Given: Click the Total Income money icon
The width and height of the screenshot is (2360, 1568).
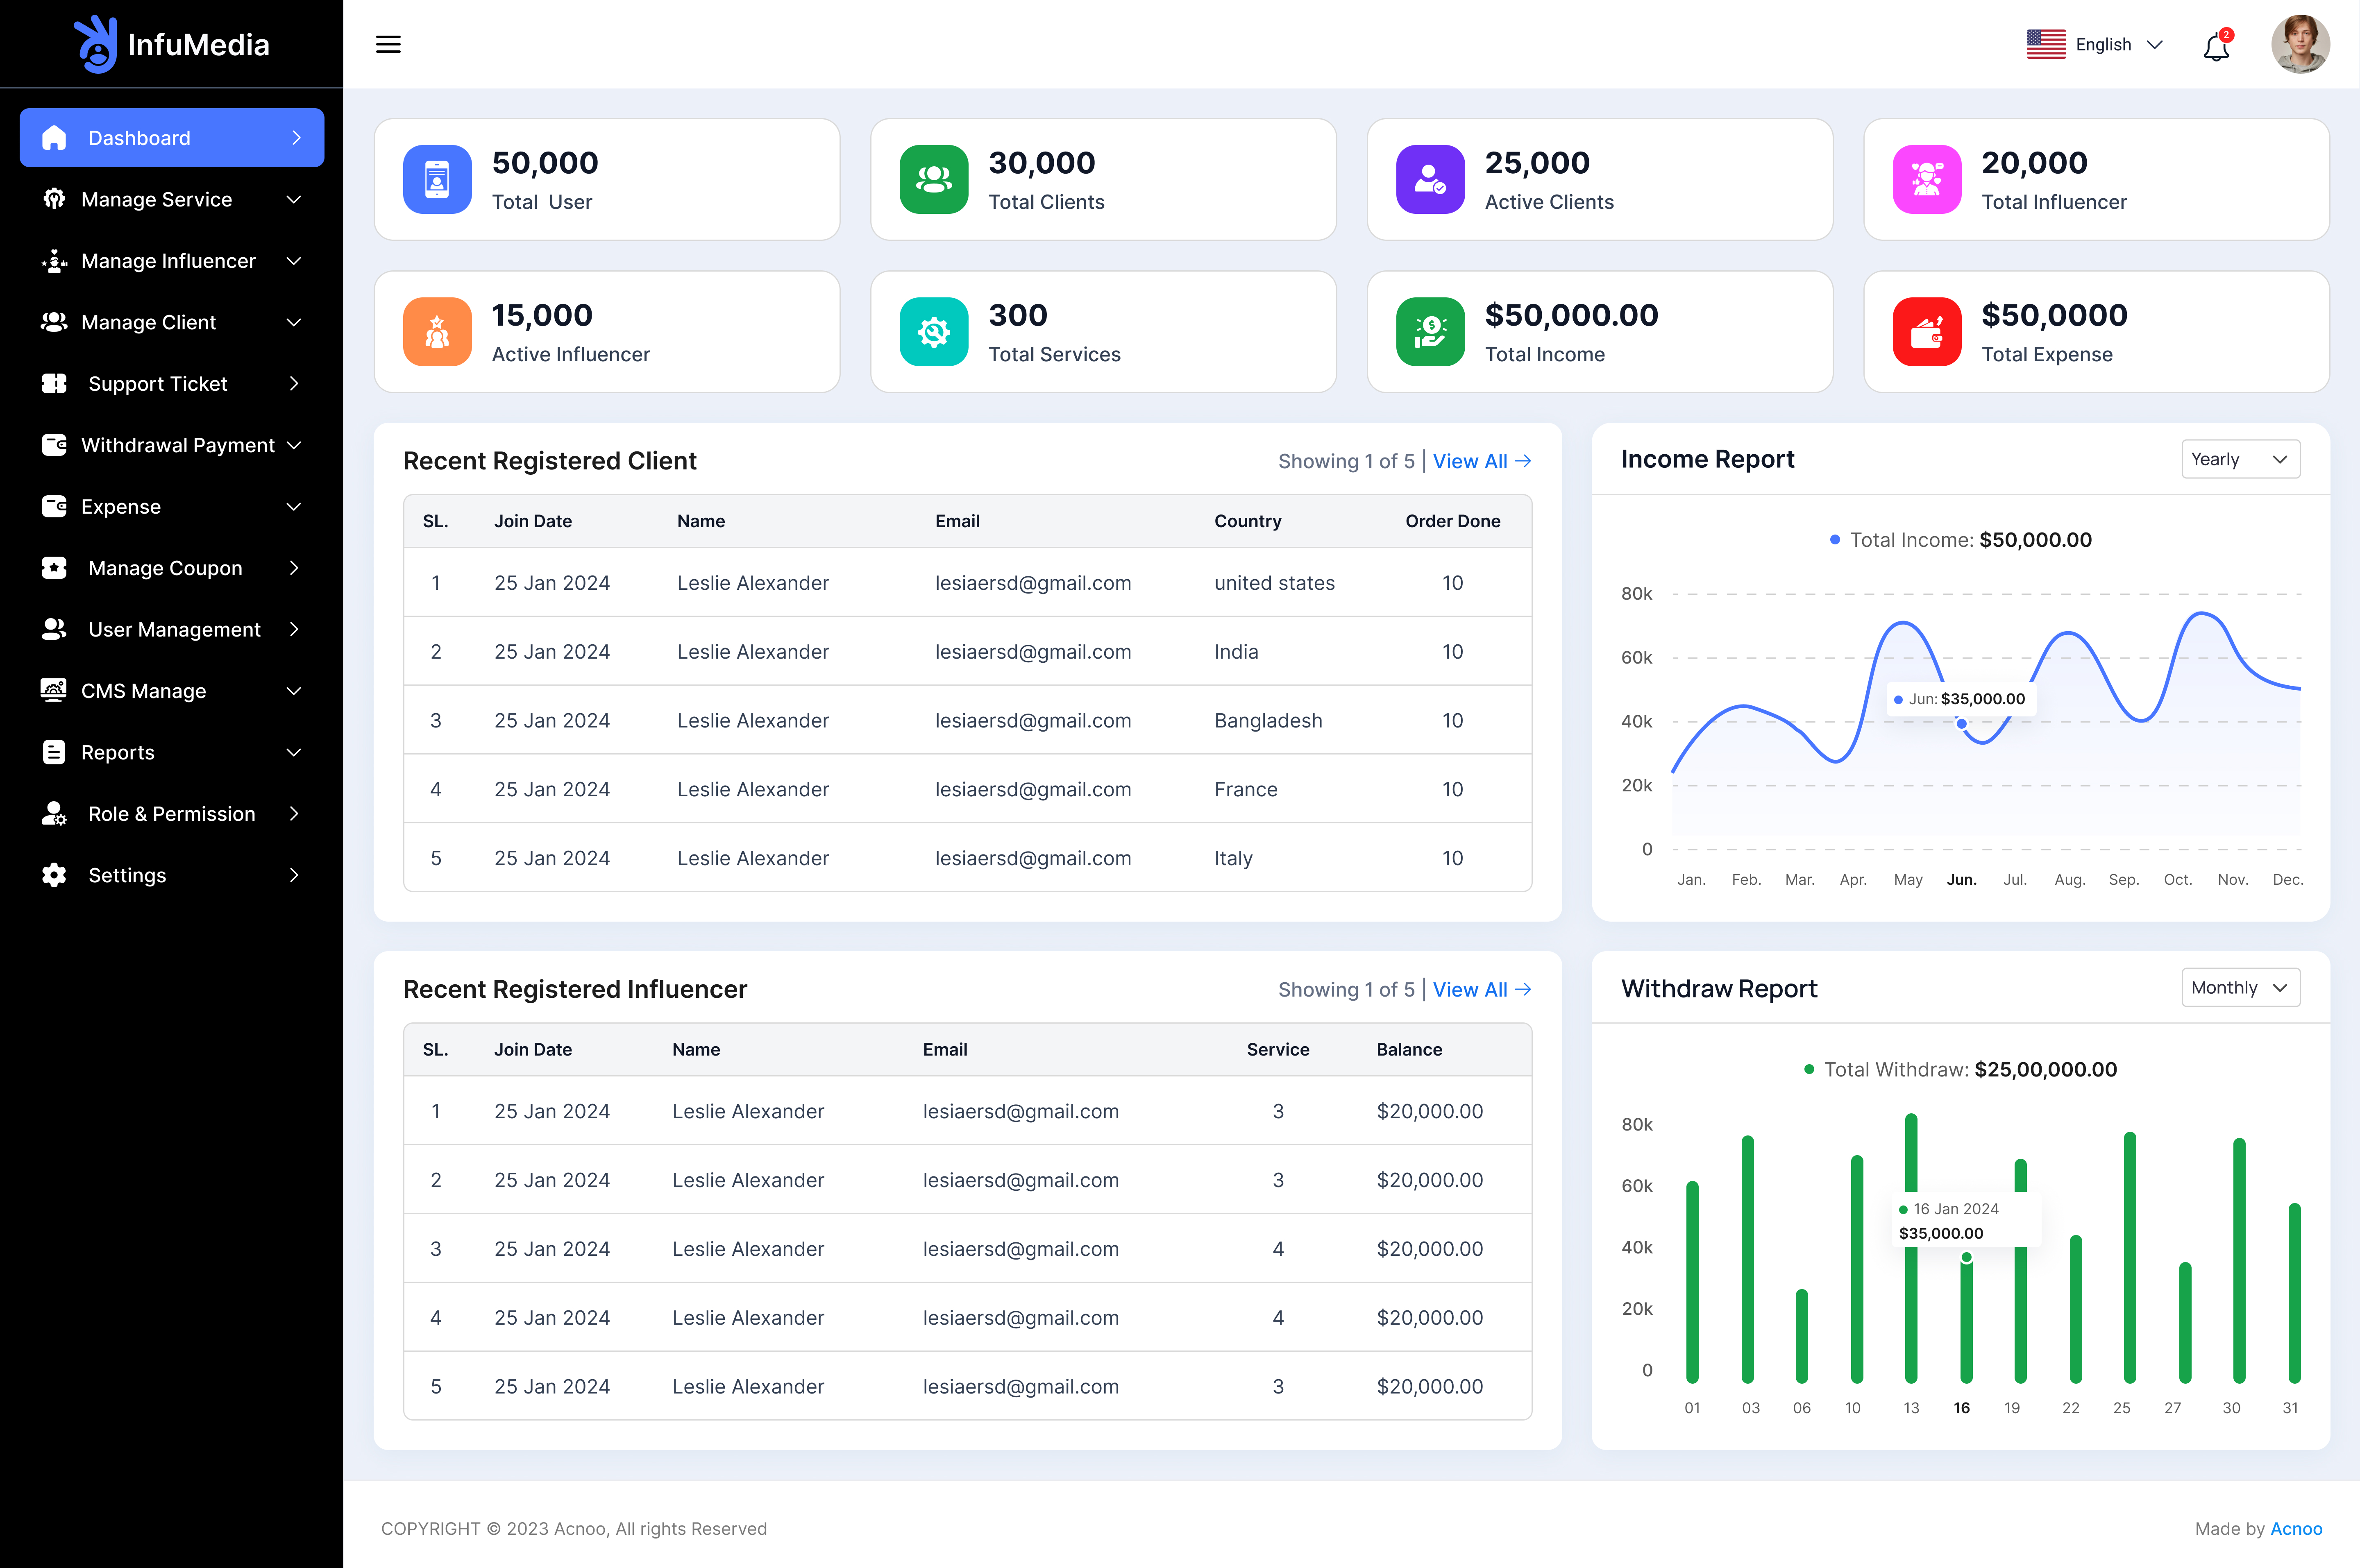Looking at the screenshot, I should [1430, 332].
